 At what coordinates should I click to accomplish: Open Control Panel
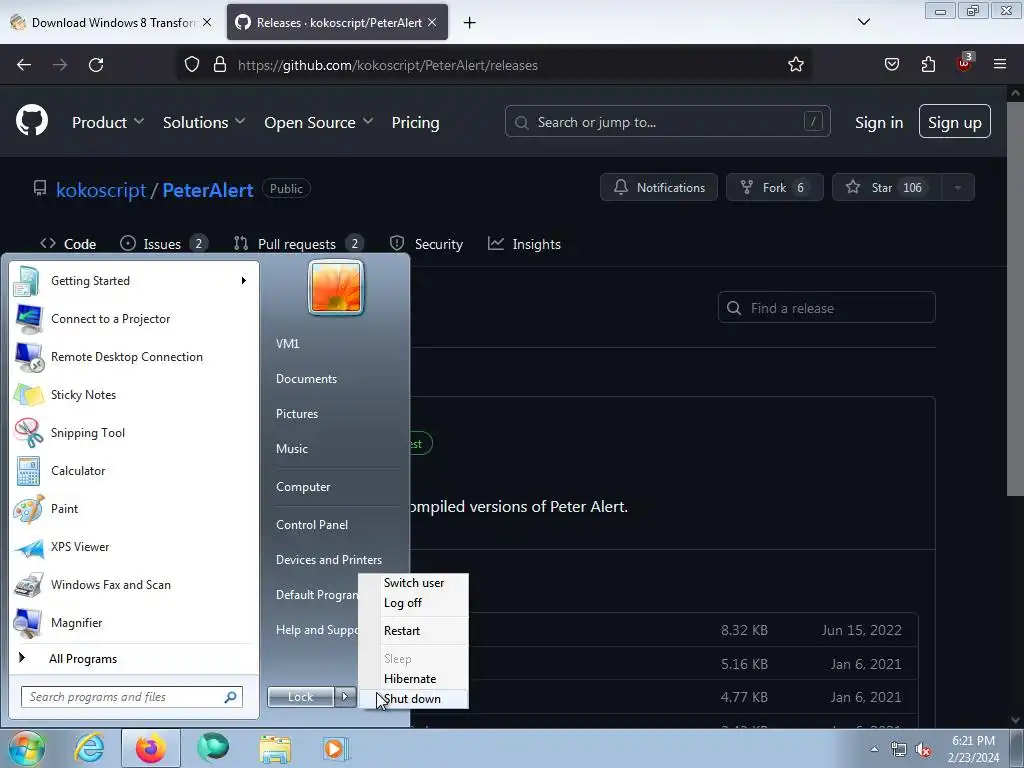click(x=312, y=525)
